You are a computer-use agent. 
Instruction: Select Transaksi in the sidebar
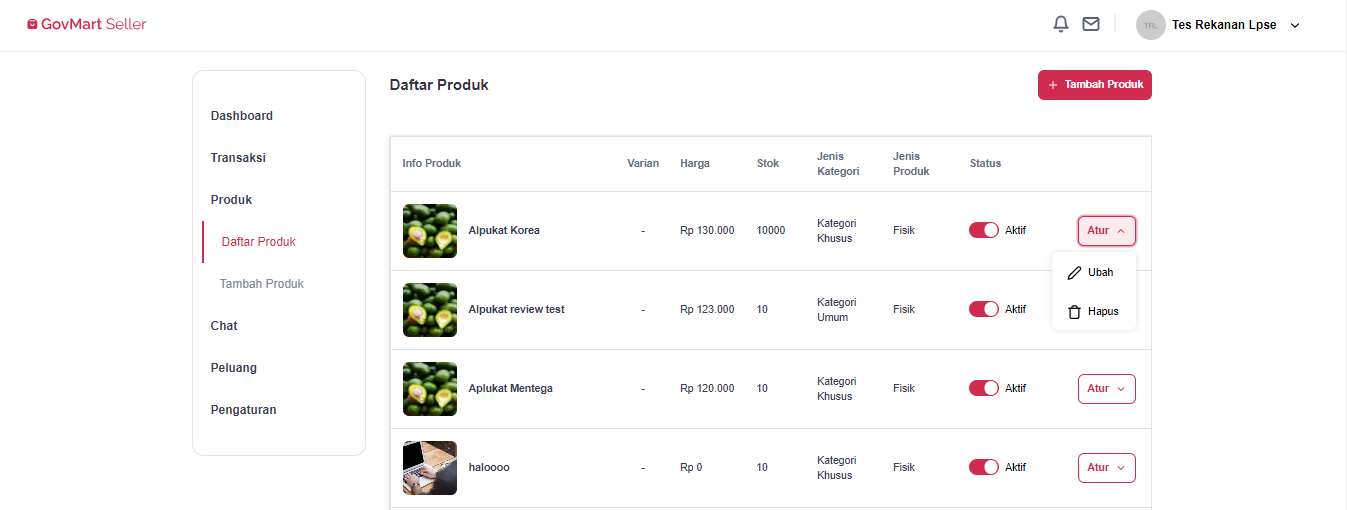[x=238, y=158]
